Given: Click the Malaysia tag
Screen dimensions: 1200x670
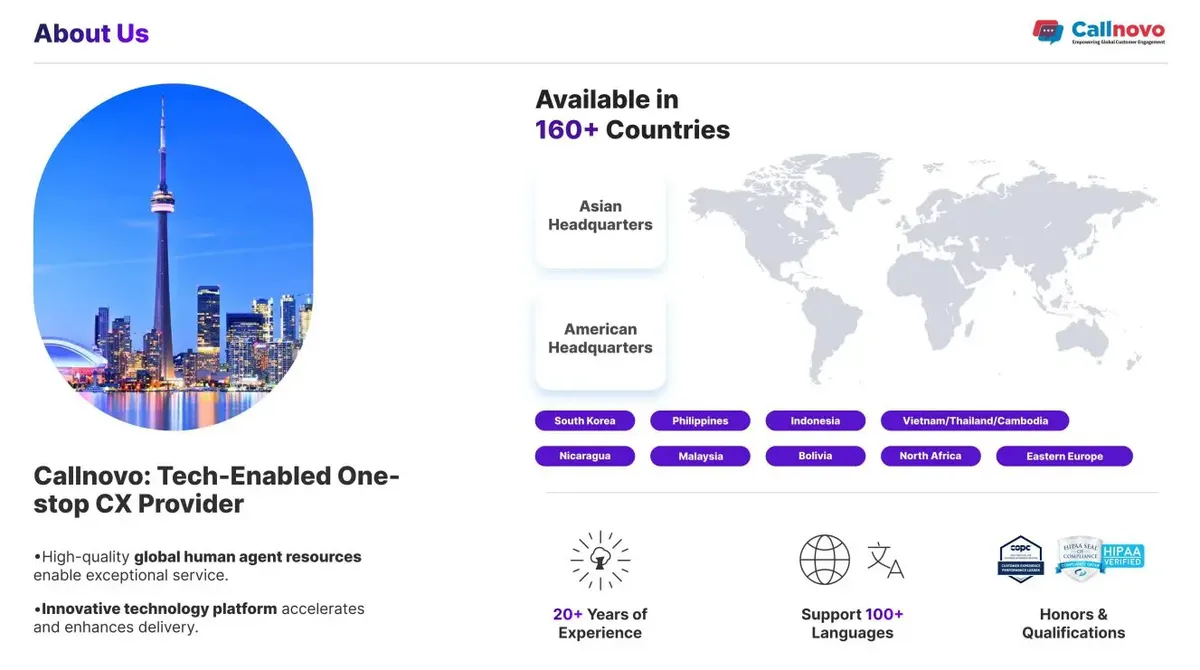Looking at the screenshot, I should pyautogui.click(x=700, y=456).
